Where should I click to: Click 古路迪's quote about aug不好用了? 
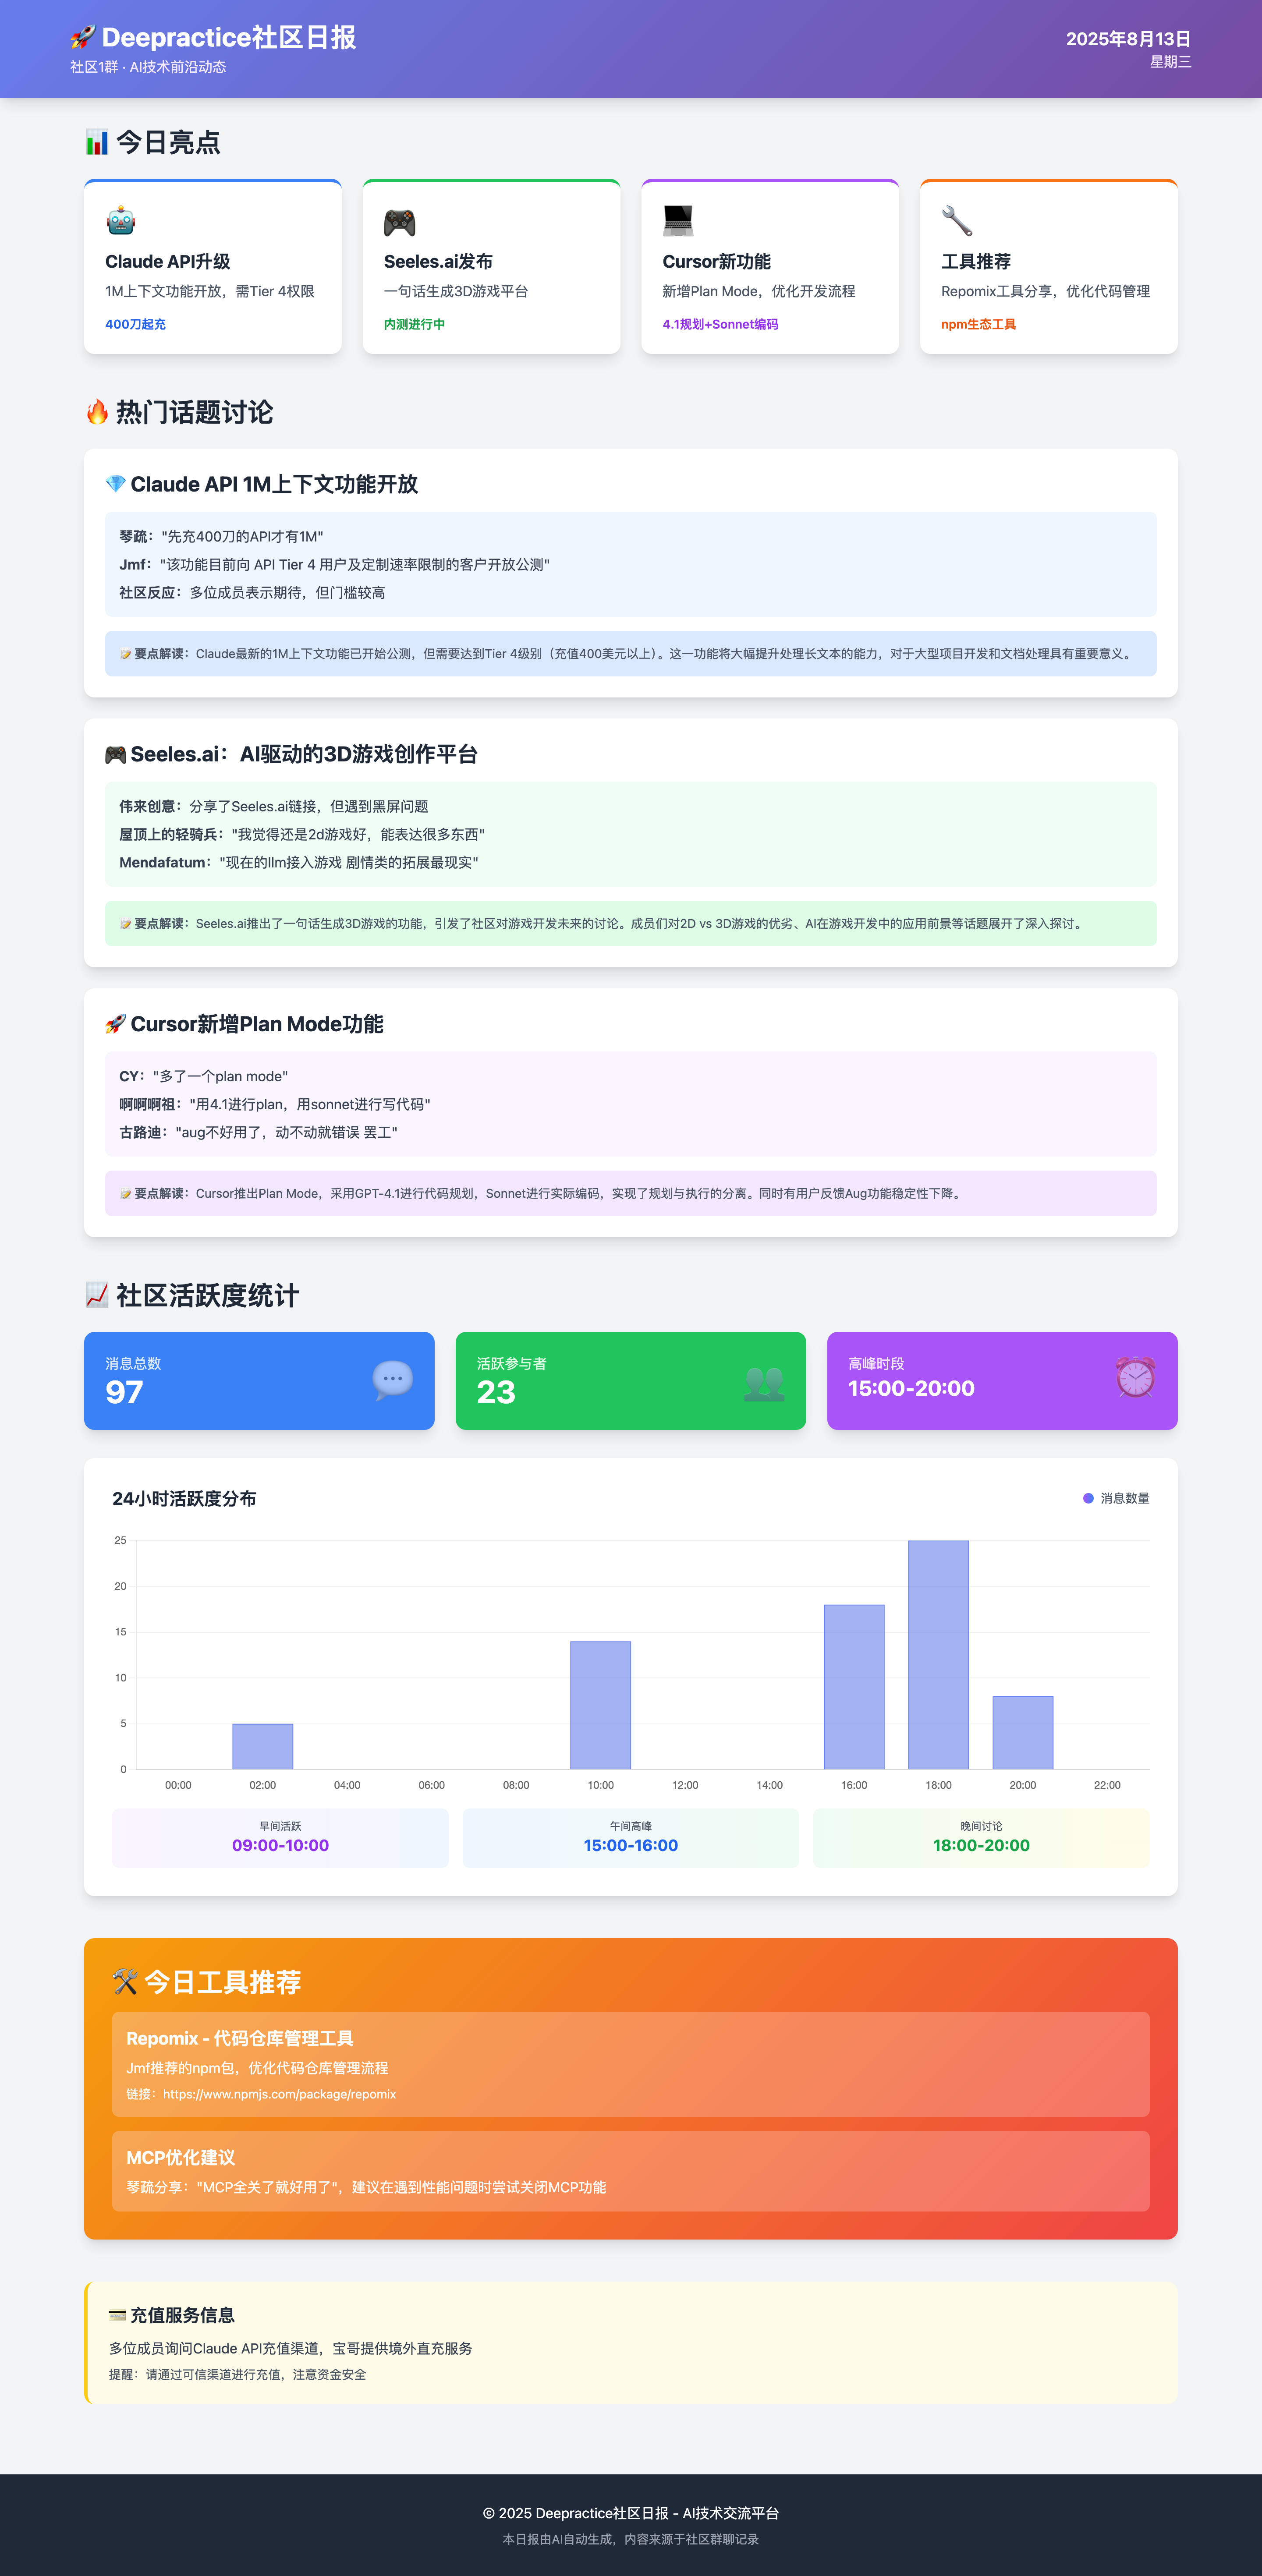[x=258, y=1133]
